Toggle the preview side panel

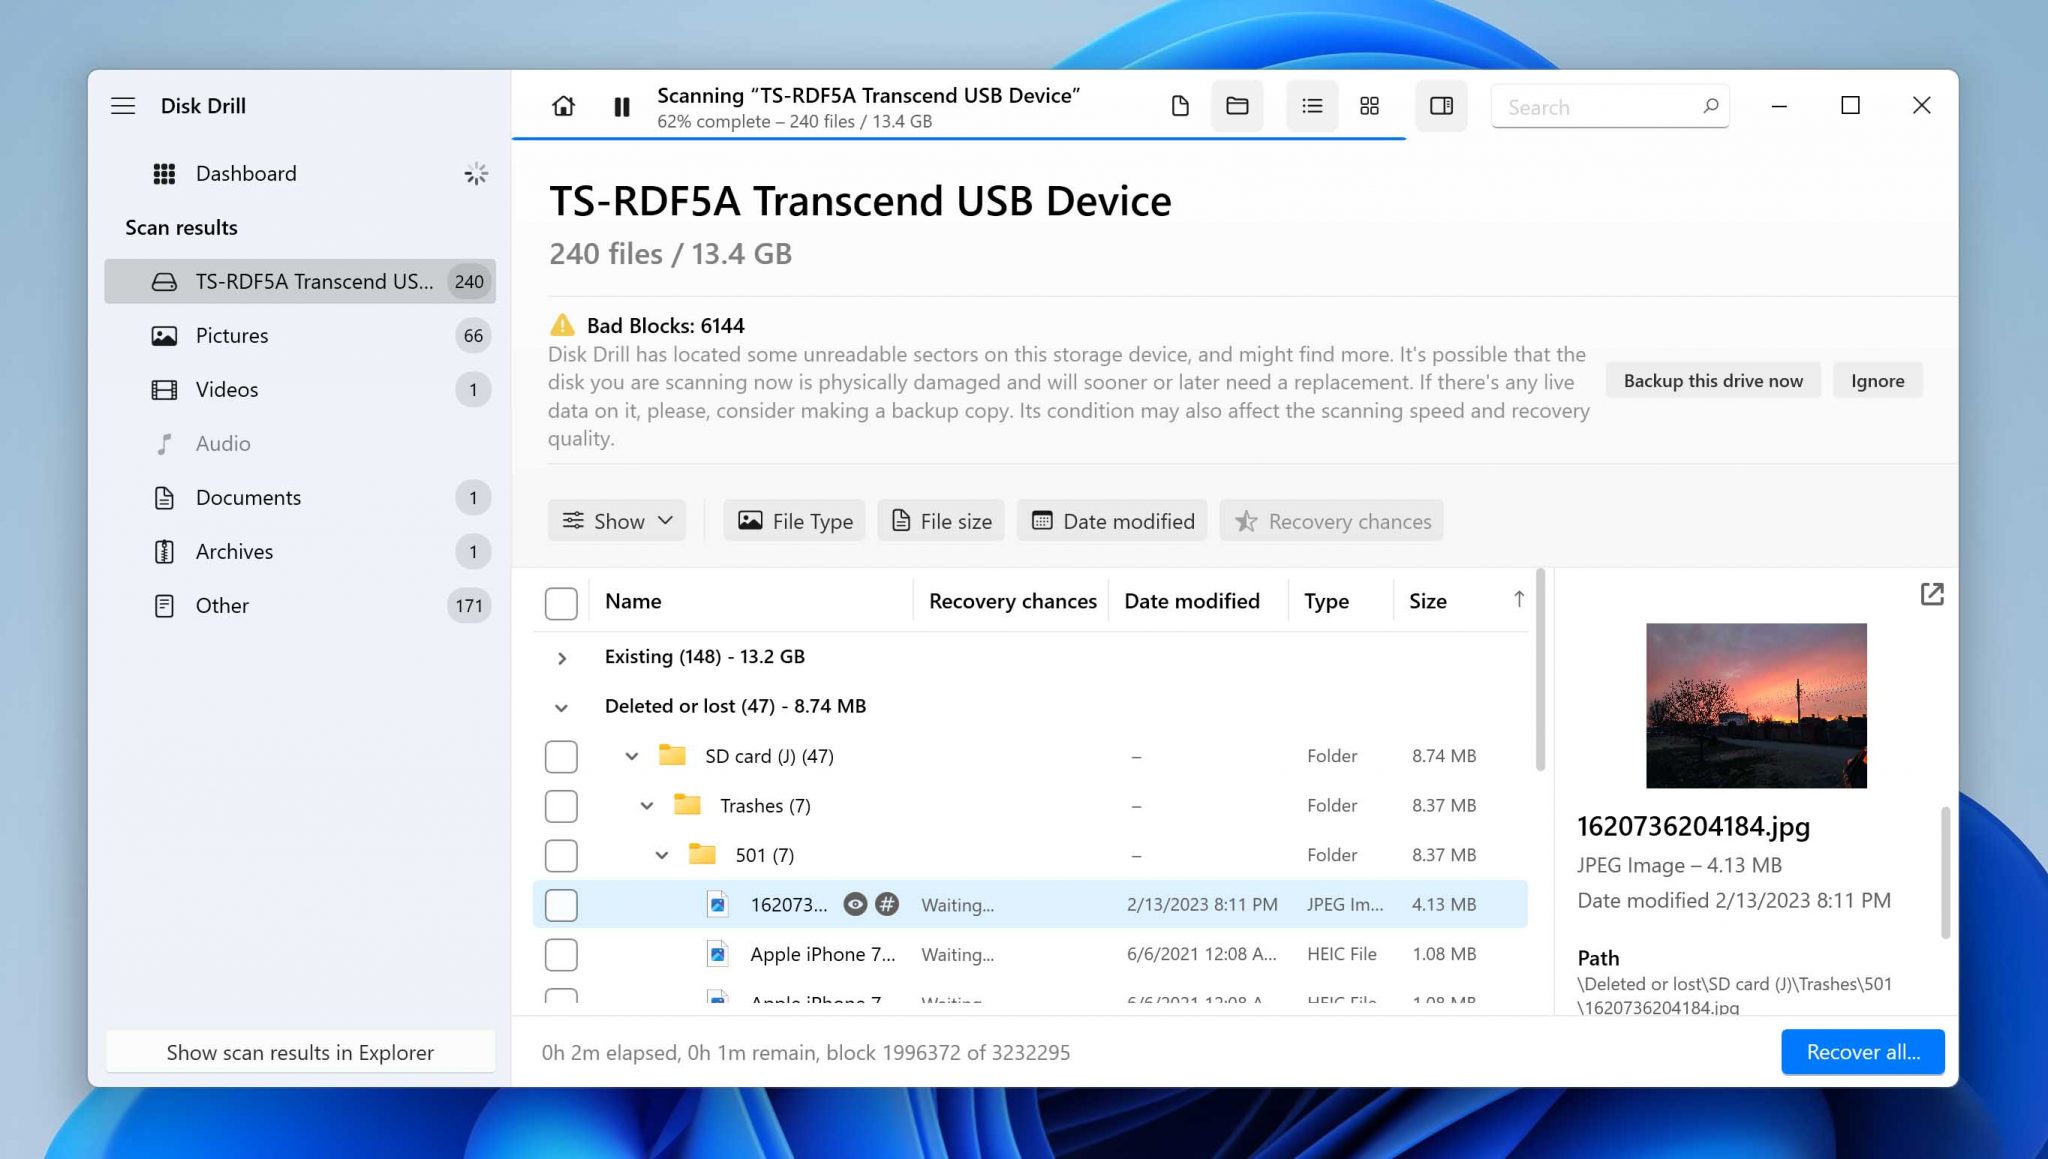tap(1441, 106)
